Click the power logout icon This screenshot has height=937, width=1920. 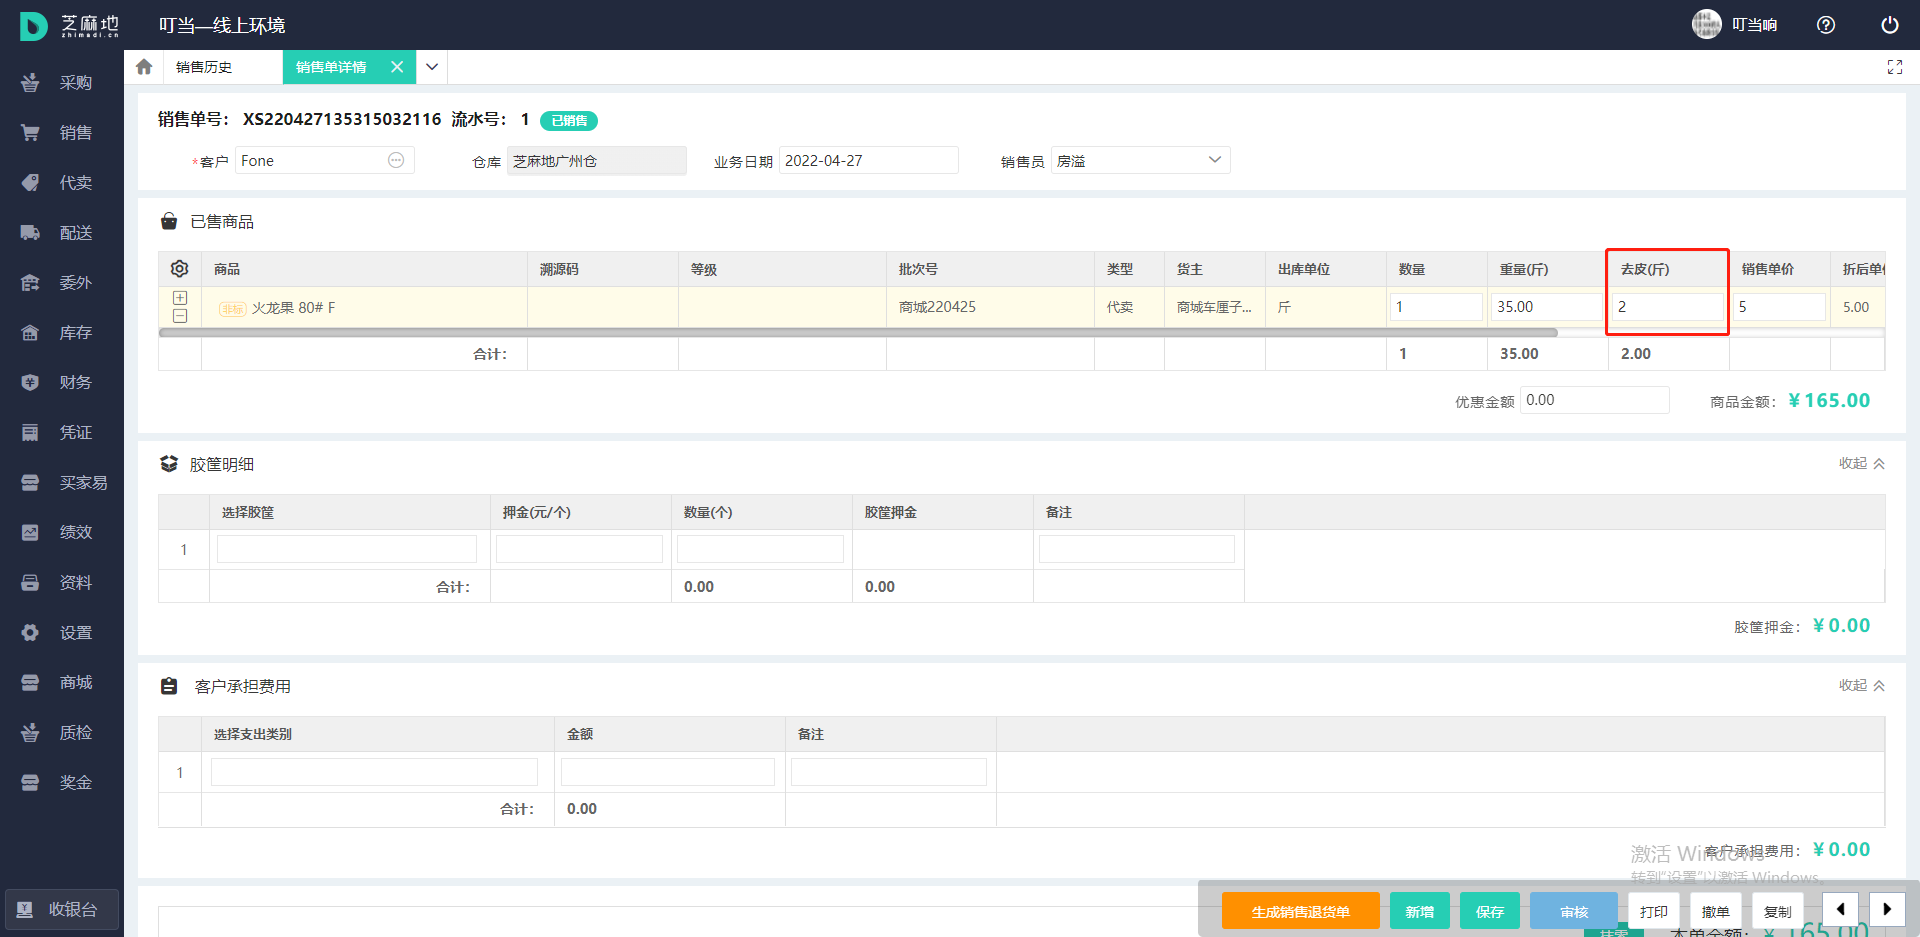[x=1889, y=25]
